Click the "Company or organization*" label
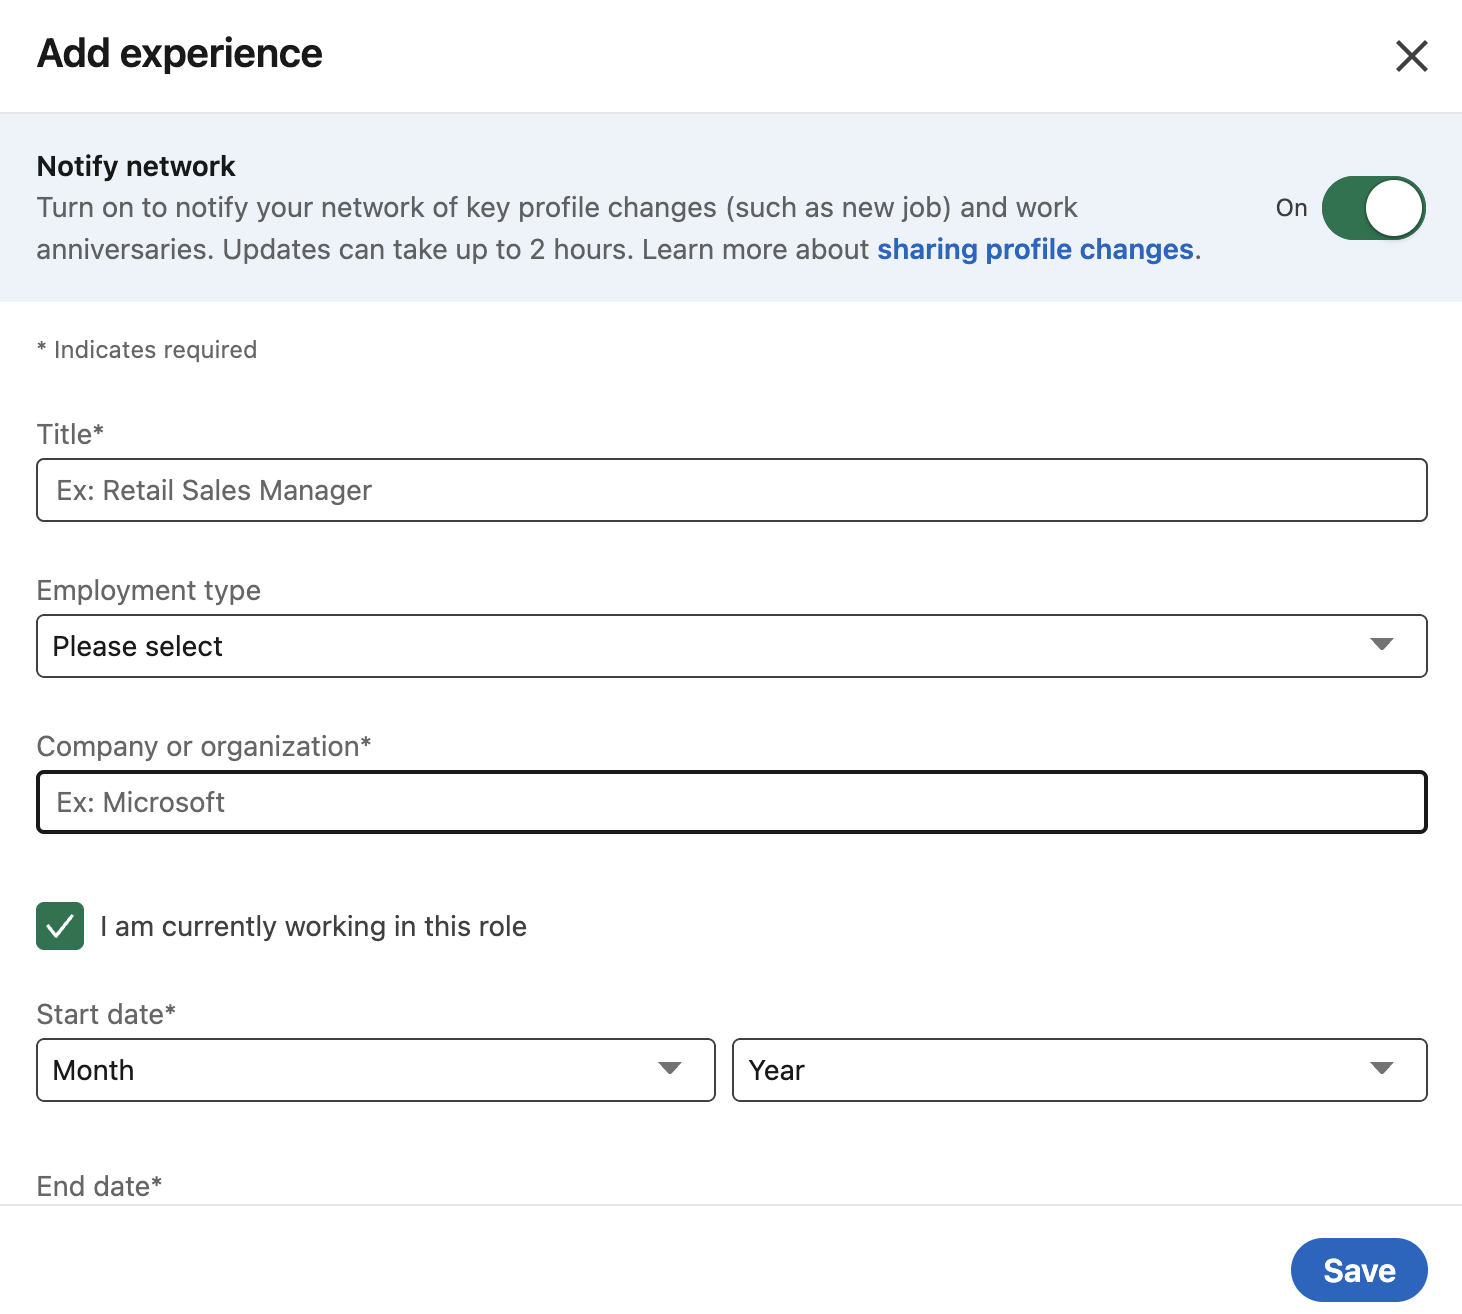This screenshot has width=1462, height=1314. [204, 746]
